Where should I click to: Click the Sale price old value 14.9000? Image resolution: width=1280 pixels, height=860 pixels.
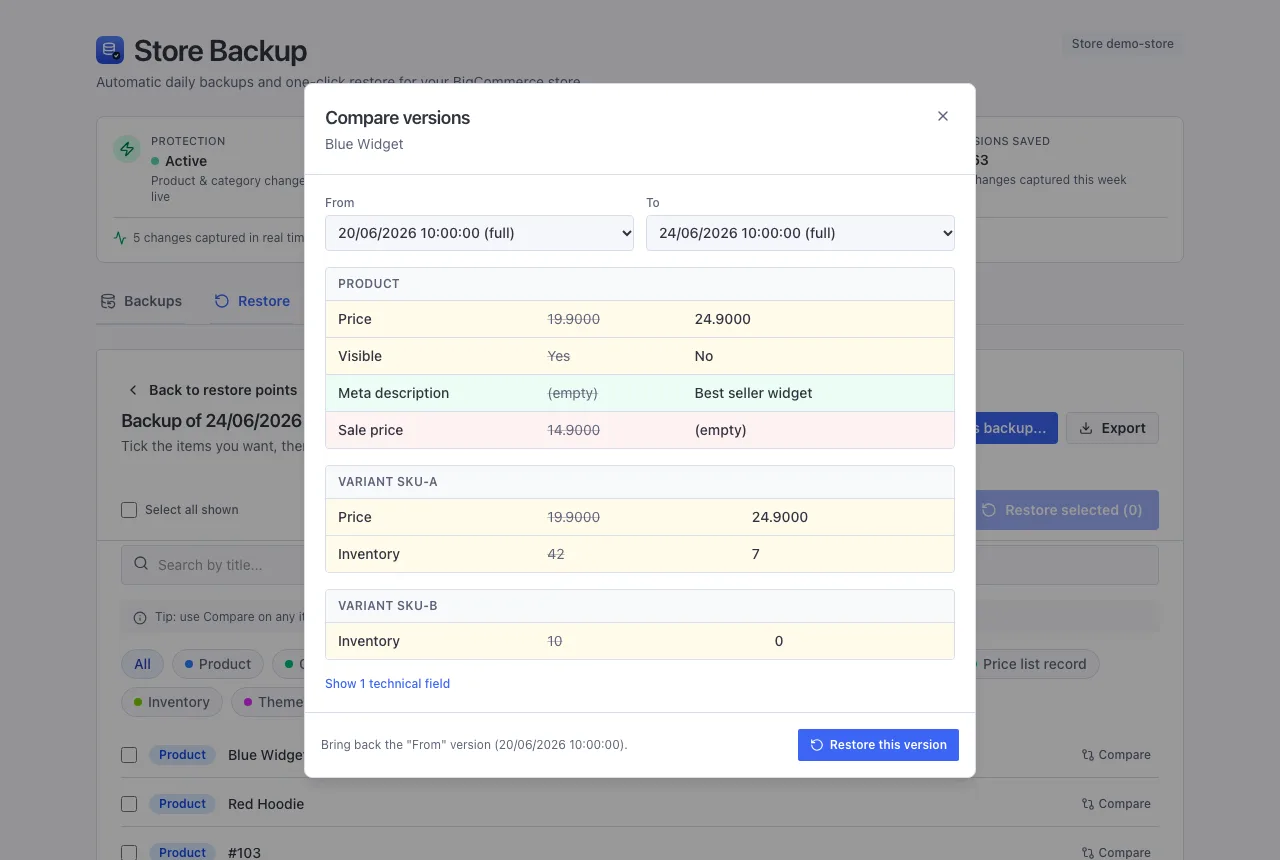click(574, 430)
